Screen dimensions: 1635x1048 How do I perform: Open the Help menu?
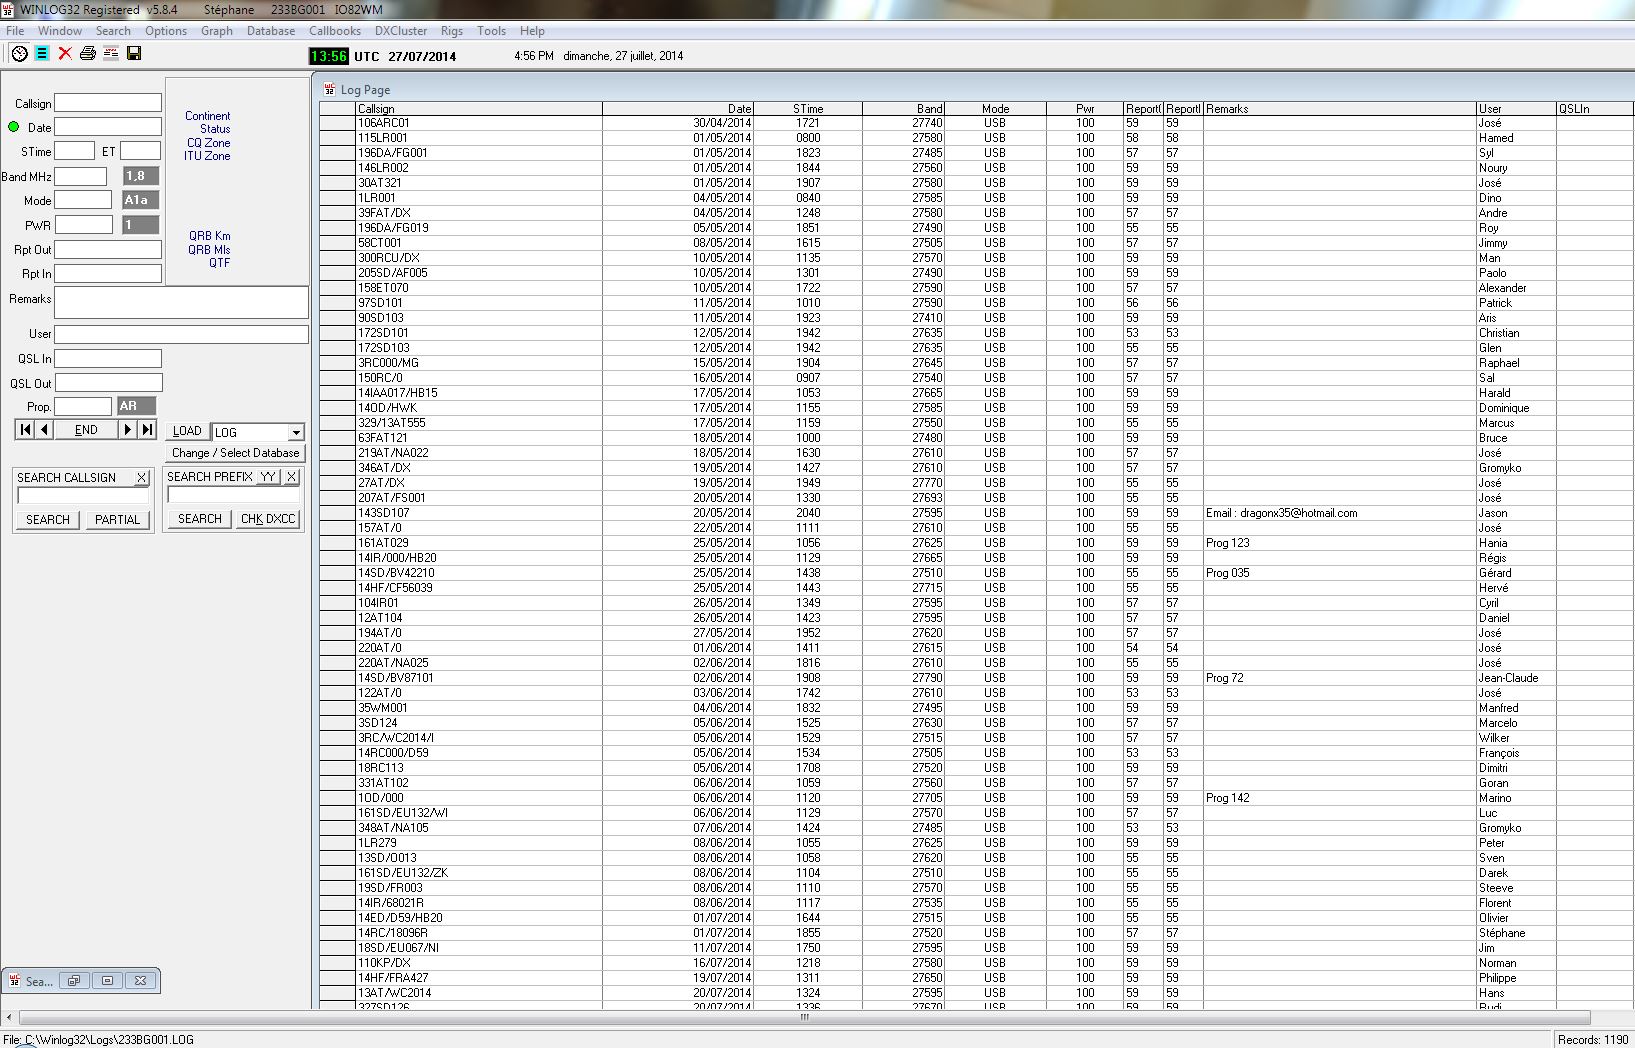(533, 31)
